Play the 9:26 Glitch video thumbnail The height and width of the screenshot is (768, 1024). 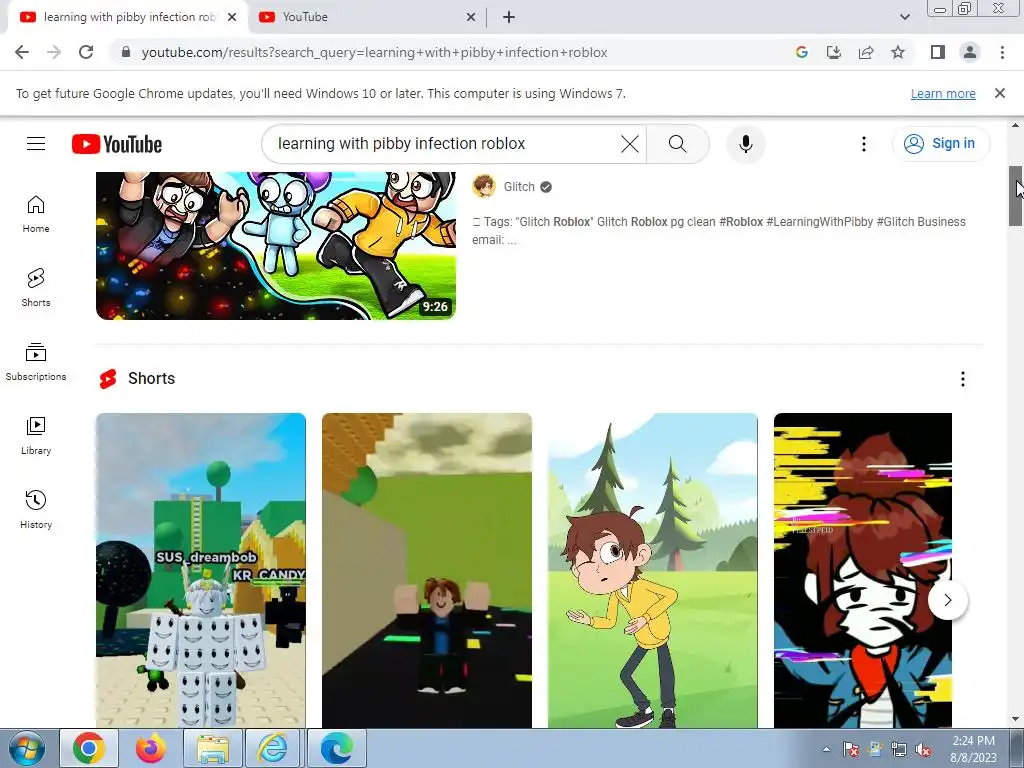(276, 246)
